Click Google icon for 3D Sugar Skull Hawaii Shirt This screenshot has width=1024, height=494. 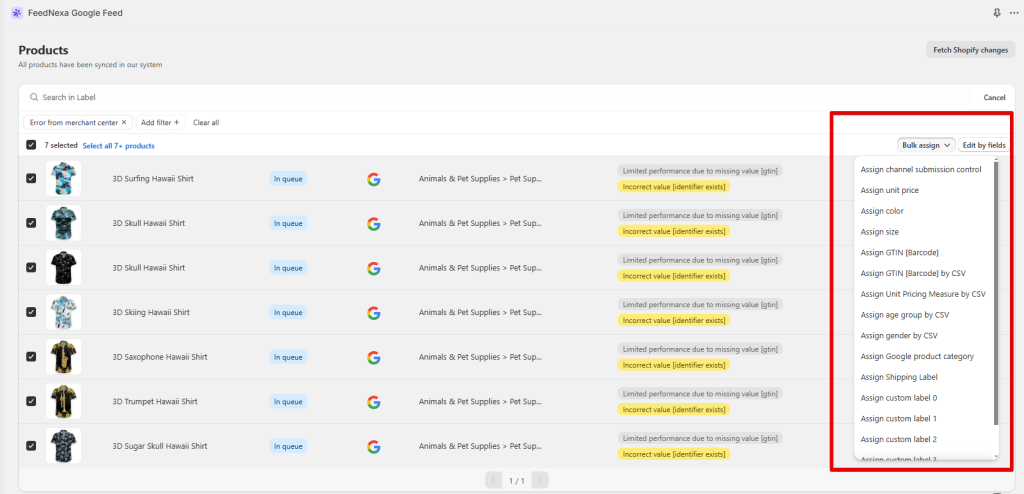click(x=374, y=446)
